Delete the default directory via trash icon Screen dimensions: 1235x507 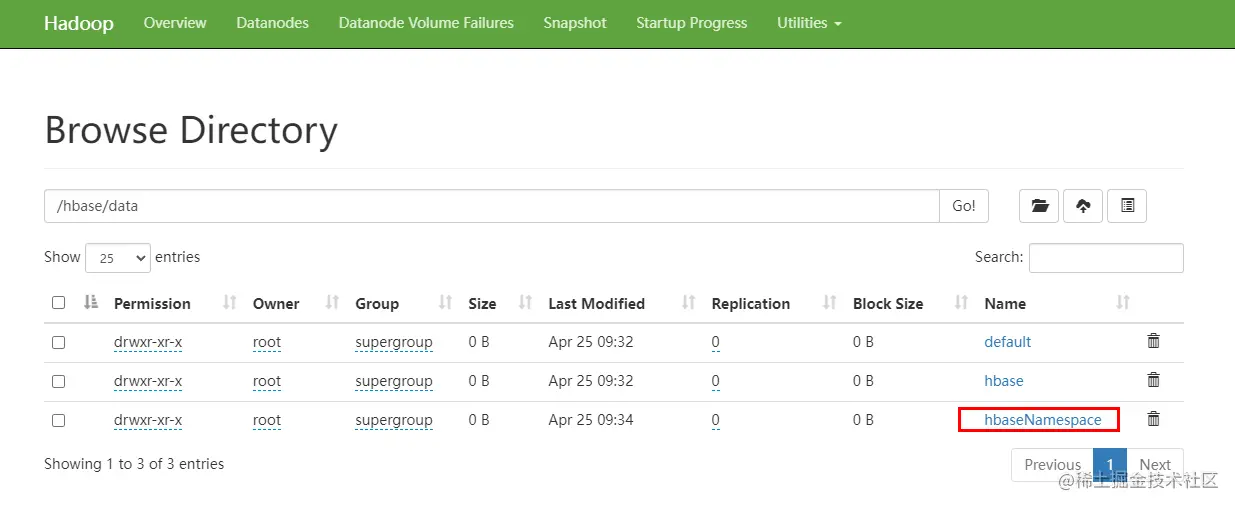[x=1153, y=341]
